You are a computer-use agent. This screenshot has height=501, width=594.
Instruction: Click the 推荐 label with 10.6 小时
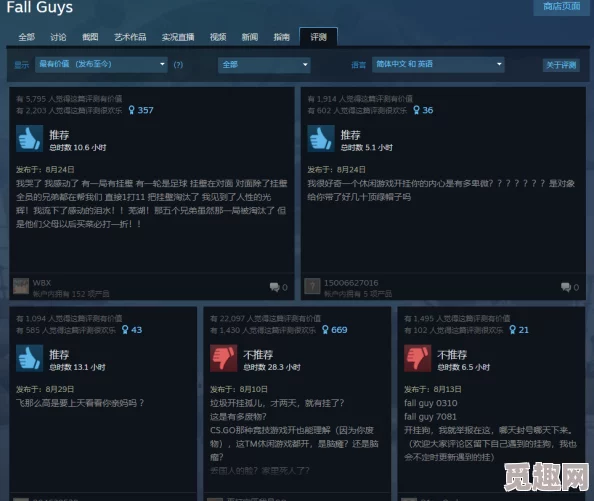(x=59, y=135)
